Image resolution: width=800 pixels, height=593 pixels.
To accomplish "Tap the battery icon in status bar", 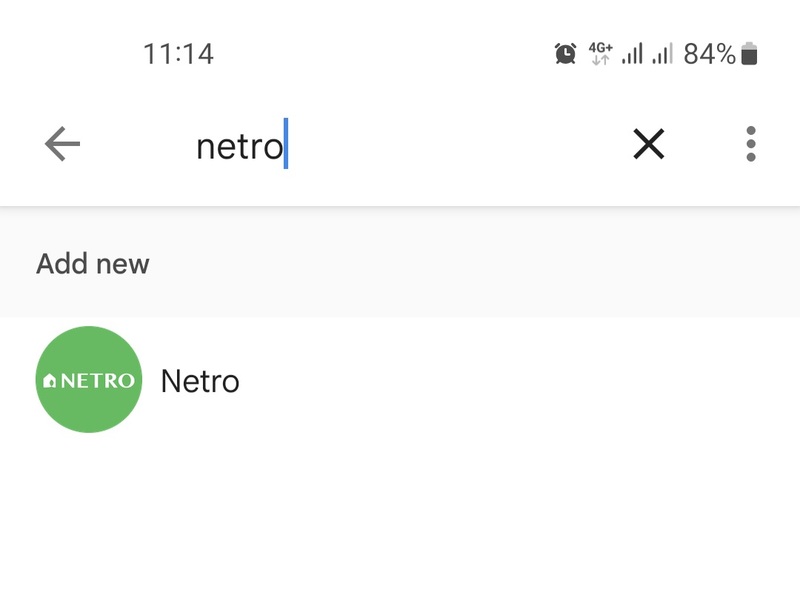I will (749, 54).
